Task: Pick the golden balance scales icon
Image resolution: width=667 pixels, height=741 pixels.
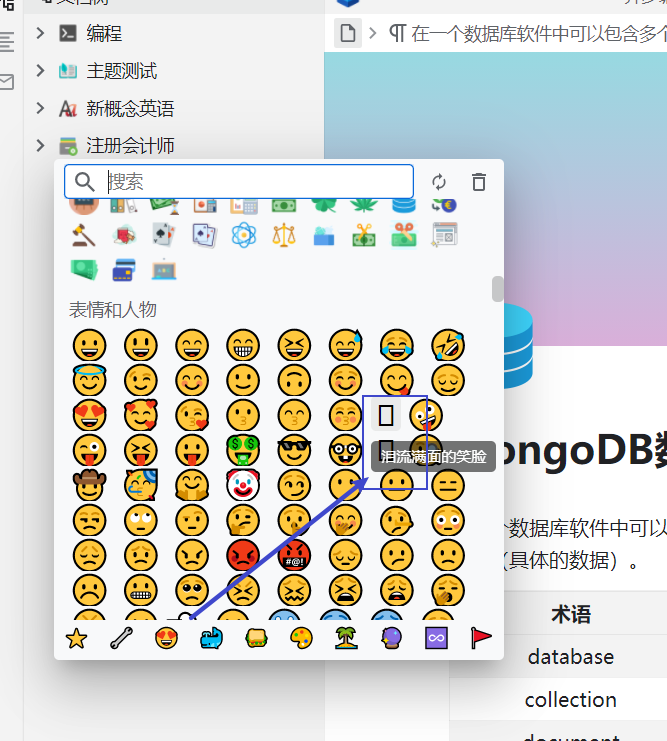Action: coord(284,235)
